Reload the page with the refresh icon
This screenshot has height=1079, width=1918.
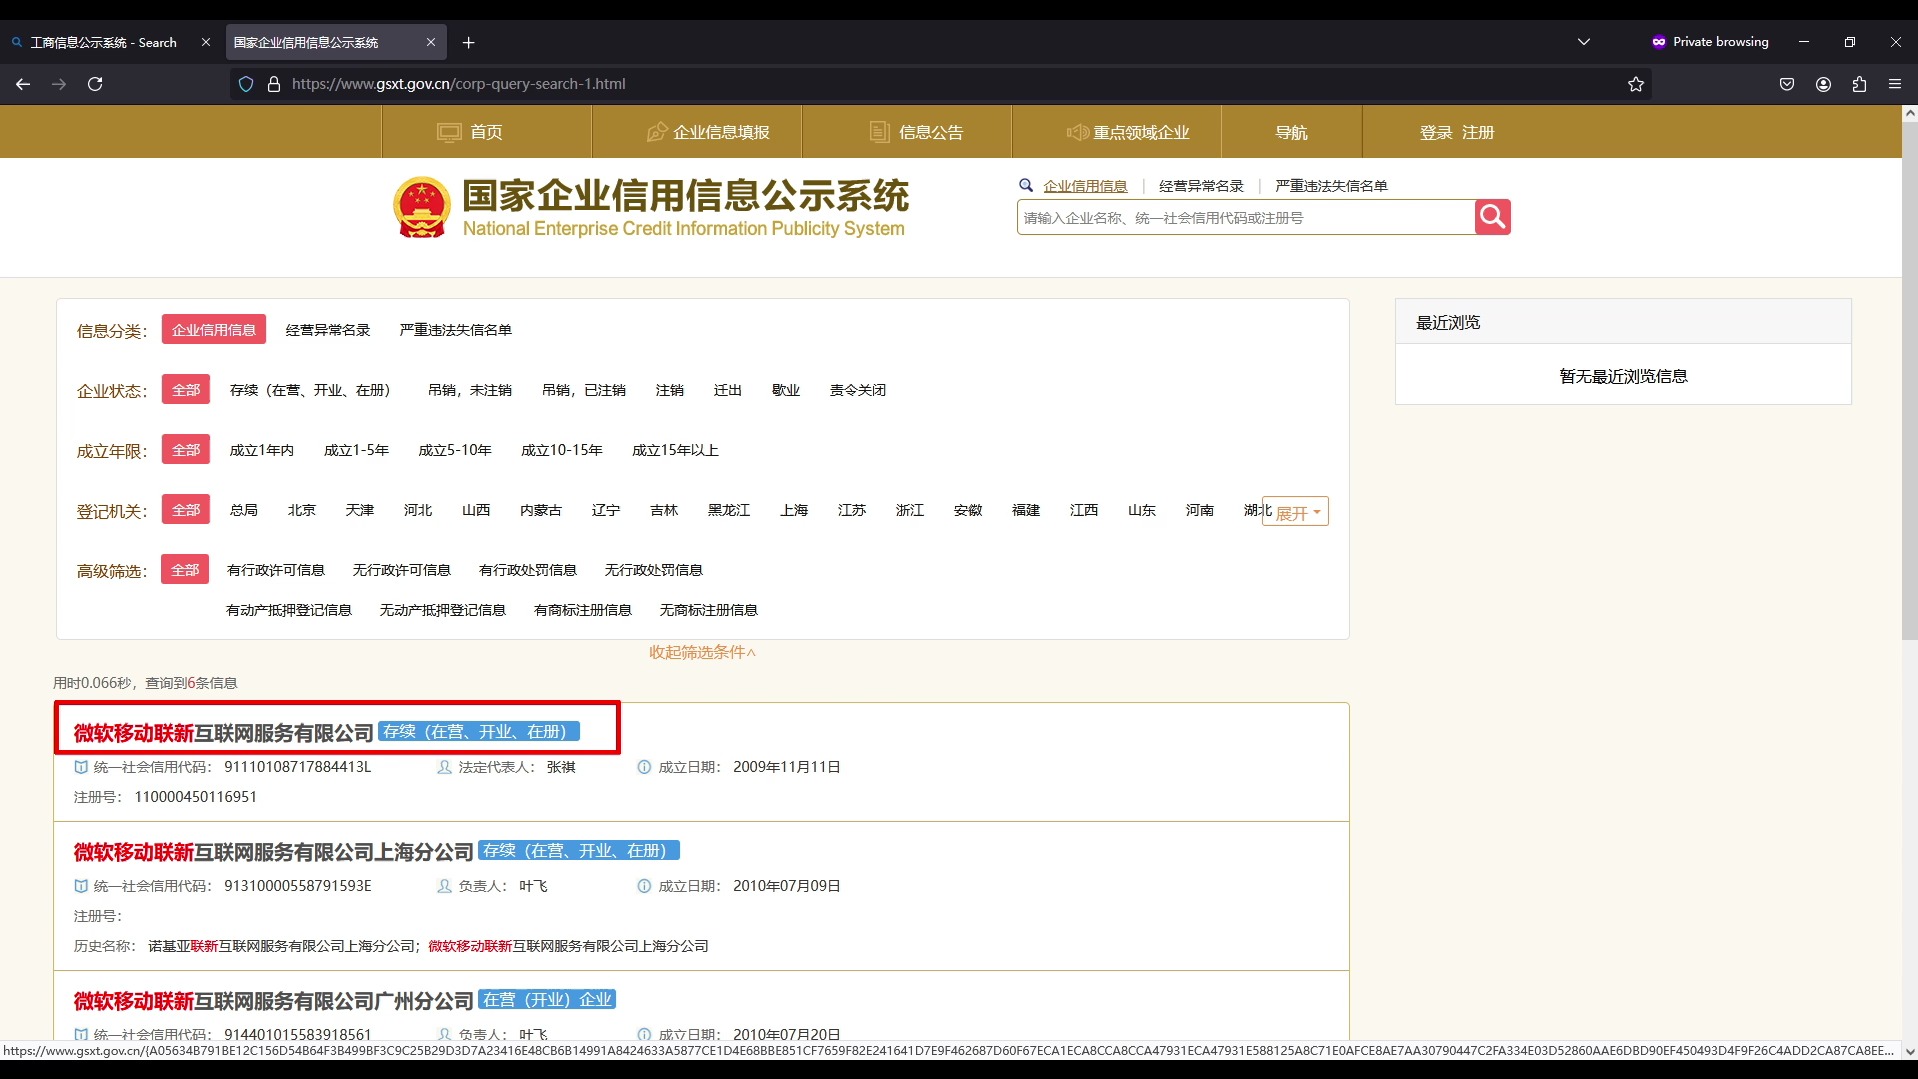95,84
